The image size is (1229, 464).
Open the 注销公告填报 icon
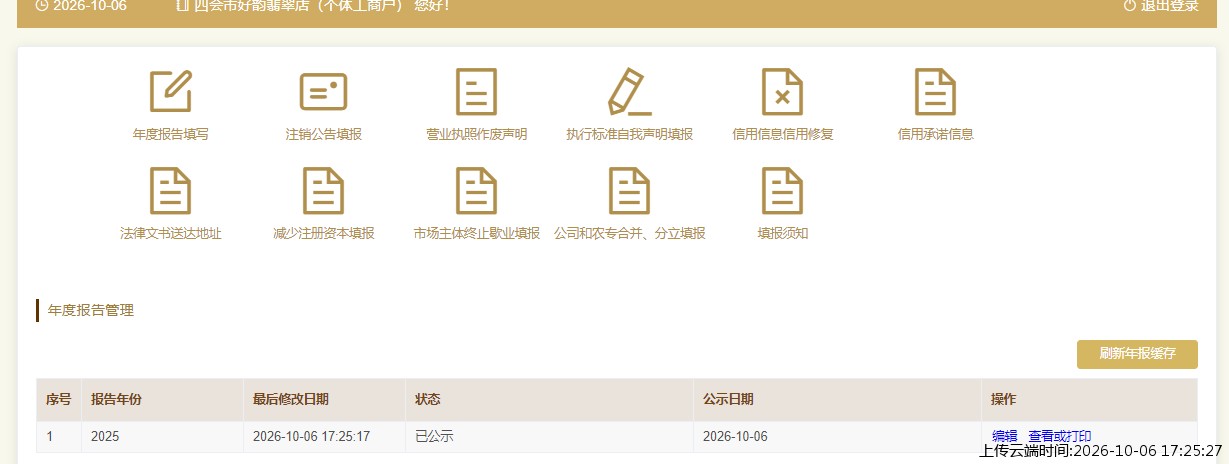(x=323, y=91)
